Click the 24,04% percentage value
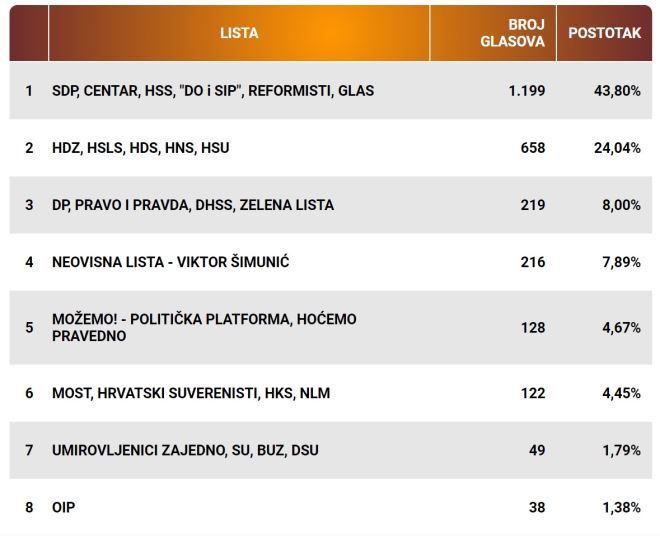This screenshot has height=536, width=660. coord(621,148)
